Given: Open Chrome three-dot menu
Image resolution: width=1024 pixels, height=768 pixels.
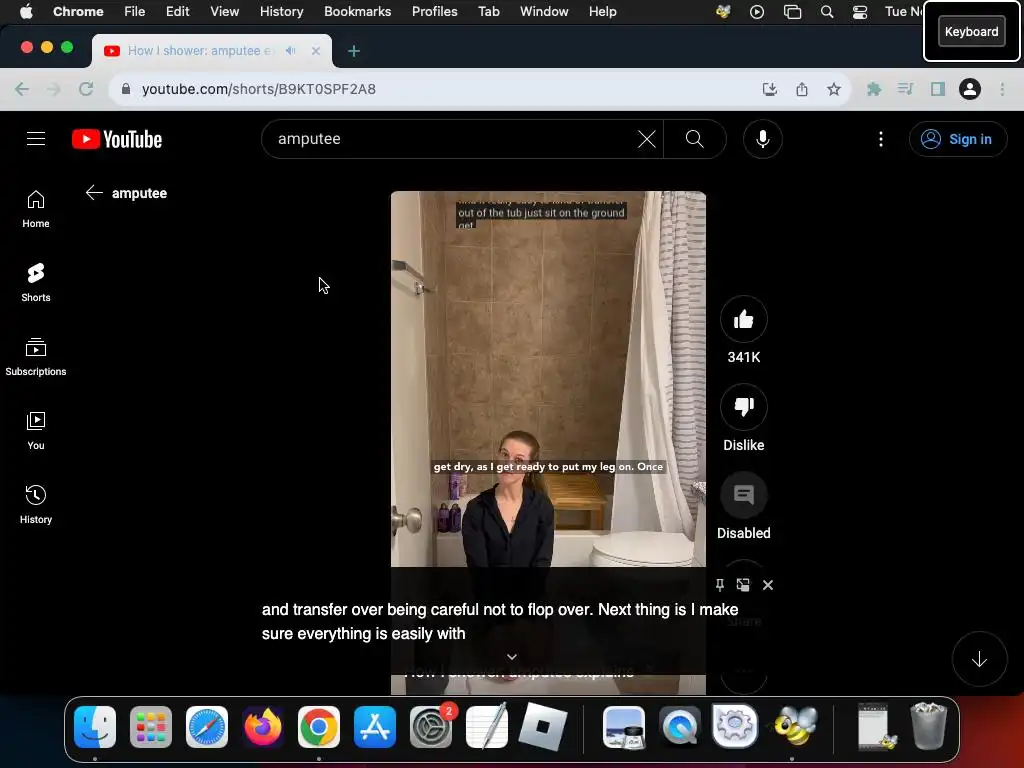Looking at the screenshot, I should coord(1002,89).
